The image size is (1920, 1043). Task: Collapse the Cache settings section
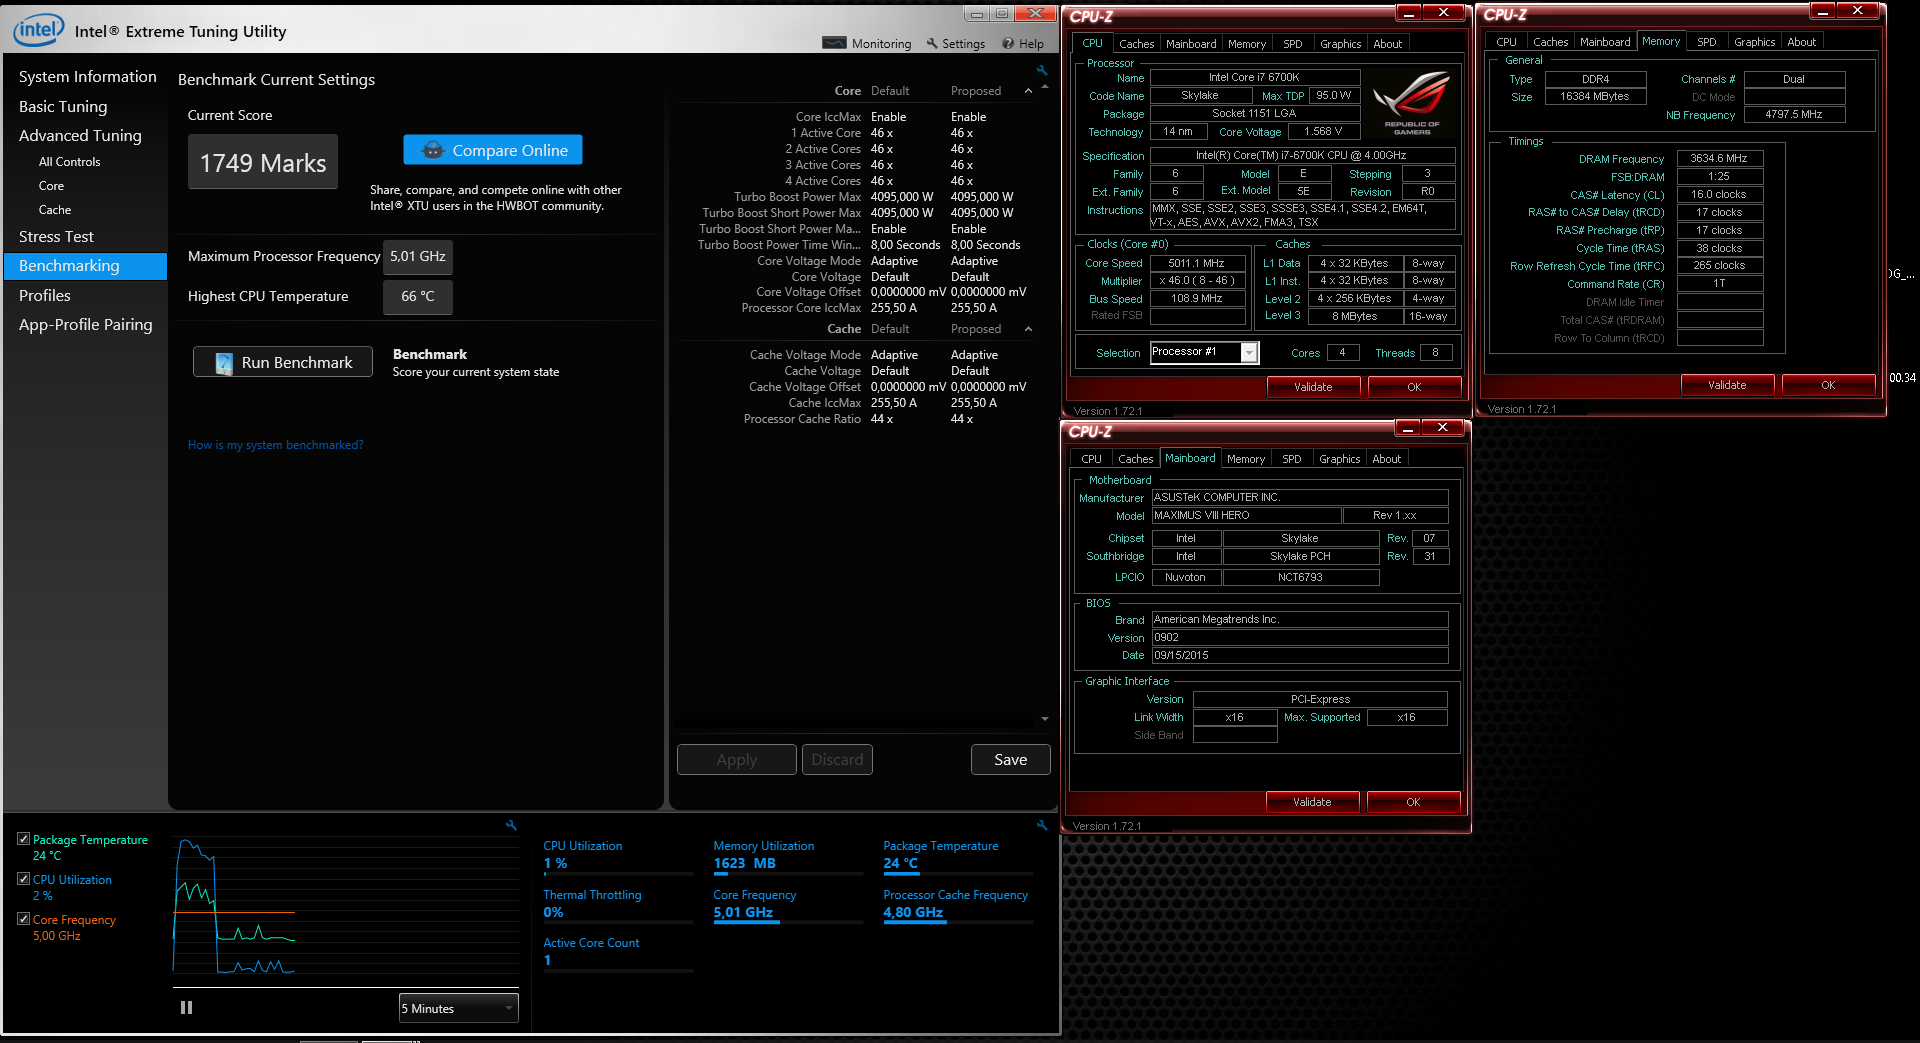(1028, 329)
